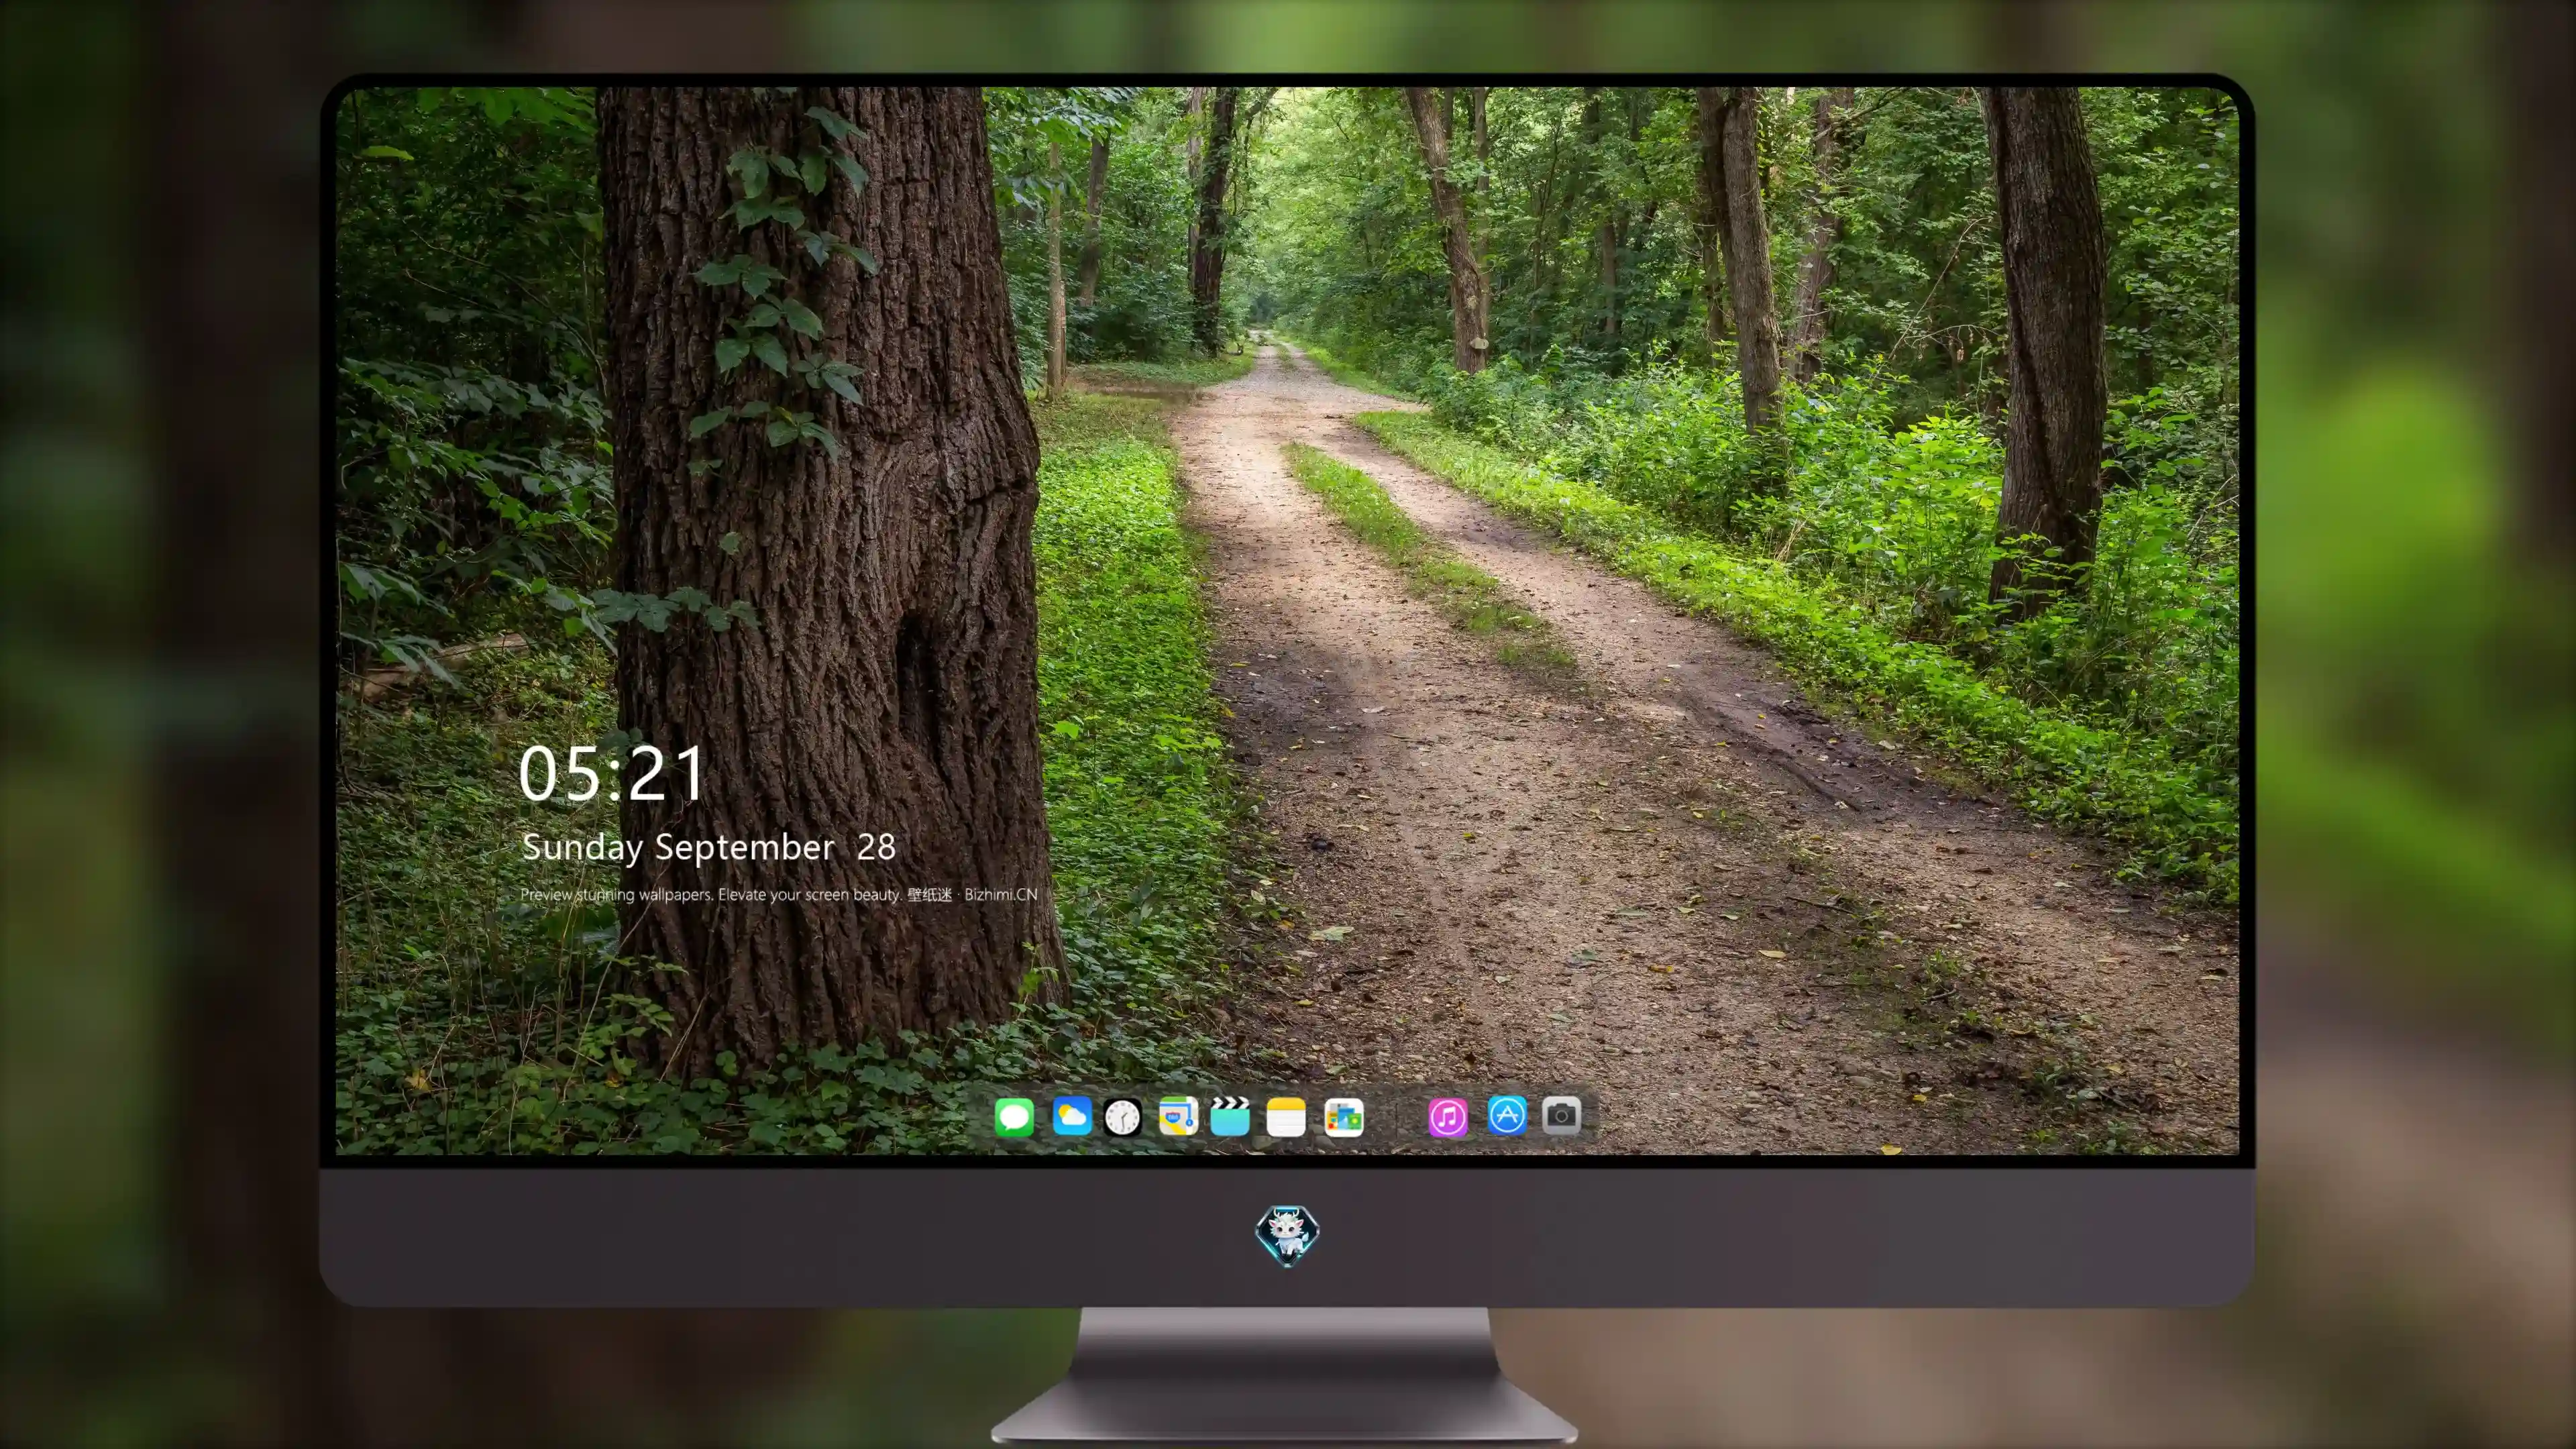
Task: Click the dragon logo on monitor chin
Action: [x=1287, y=1235]
